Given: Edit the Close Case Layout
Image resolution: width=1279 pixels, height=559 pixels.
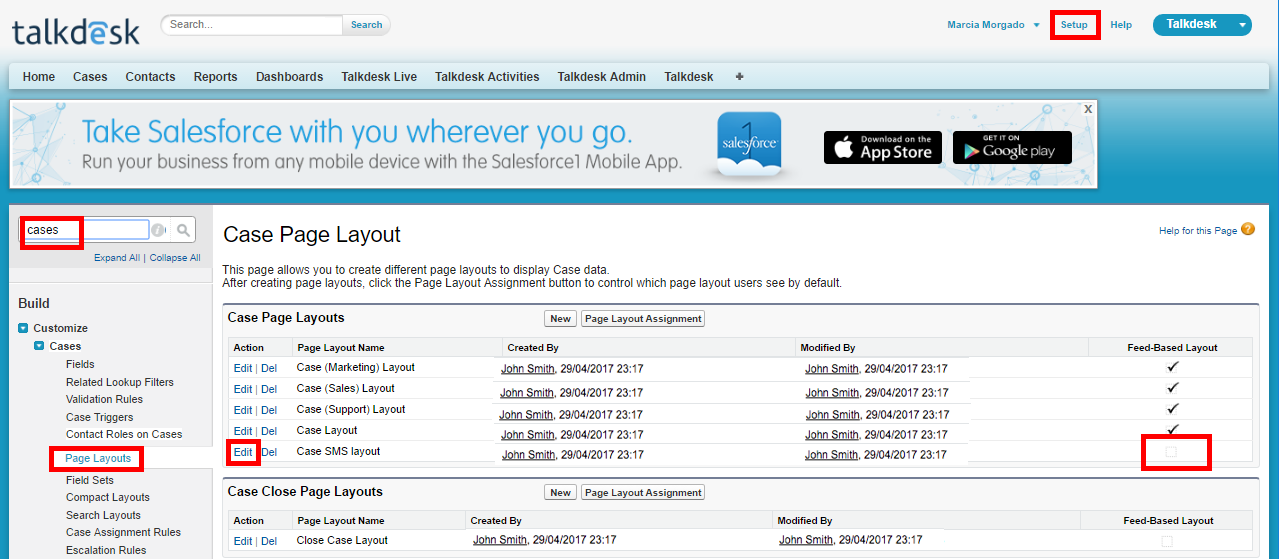Looking at the screenshot, I should coord(243,541).
